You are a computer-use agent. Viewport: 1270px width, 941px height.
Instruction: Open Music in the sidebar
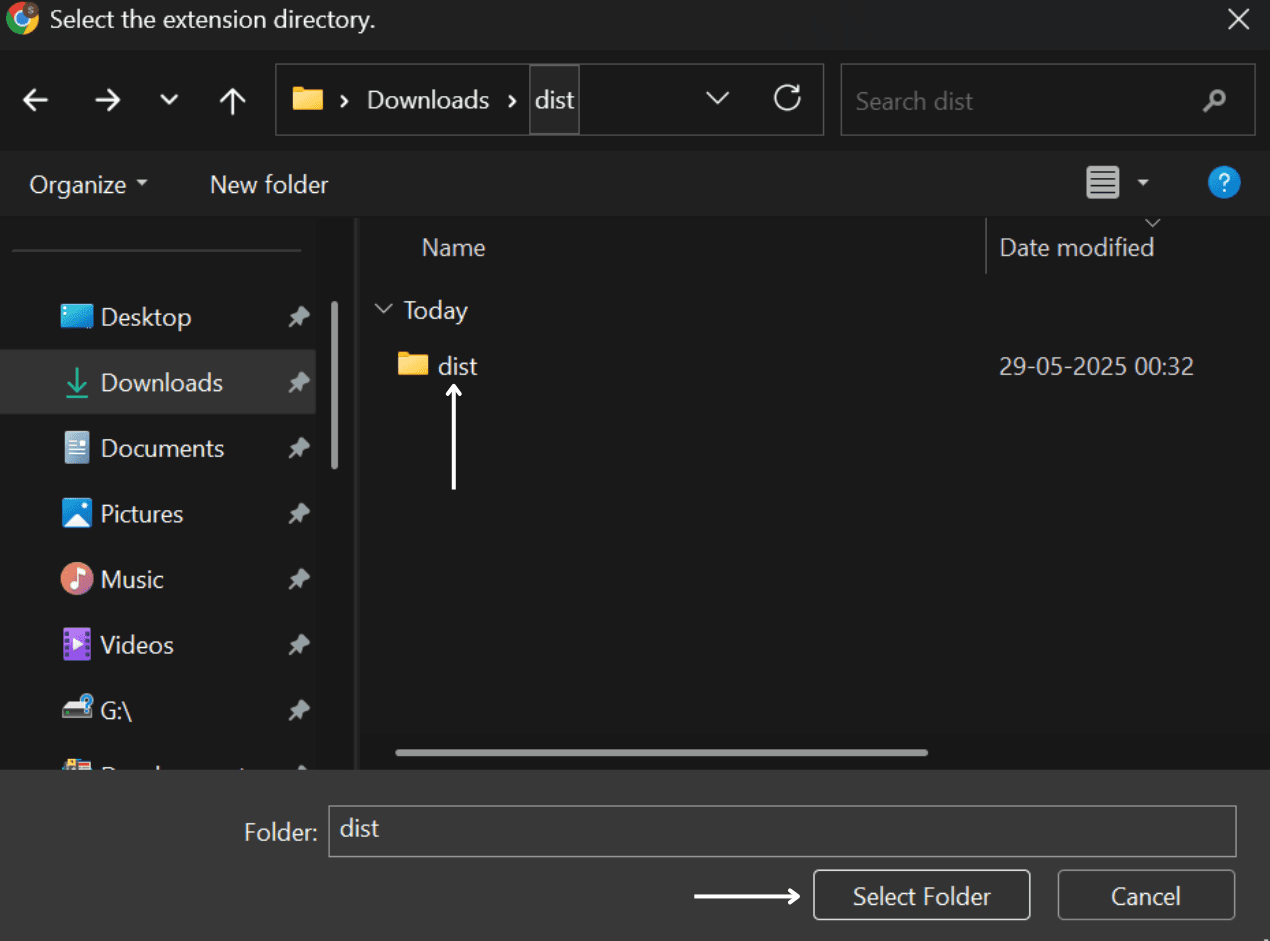click(x=112, y=580)
